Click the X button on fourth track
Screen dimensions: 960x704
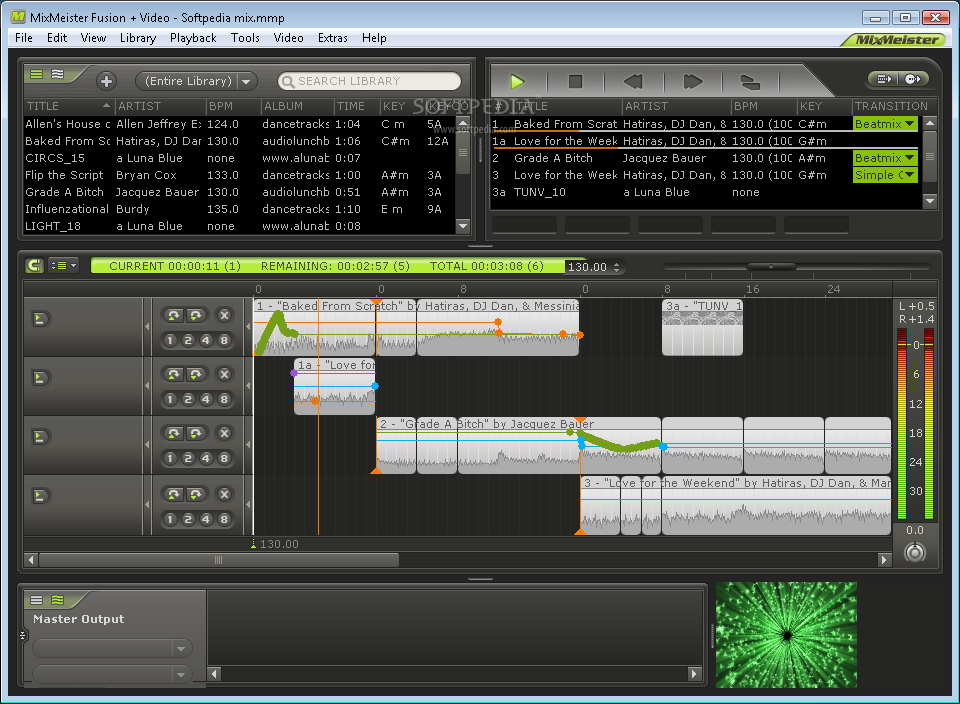point(225,494)
